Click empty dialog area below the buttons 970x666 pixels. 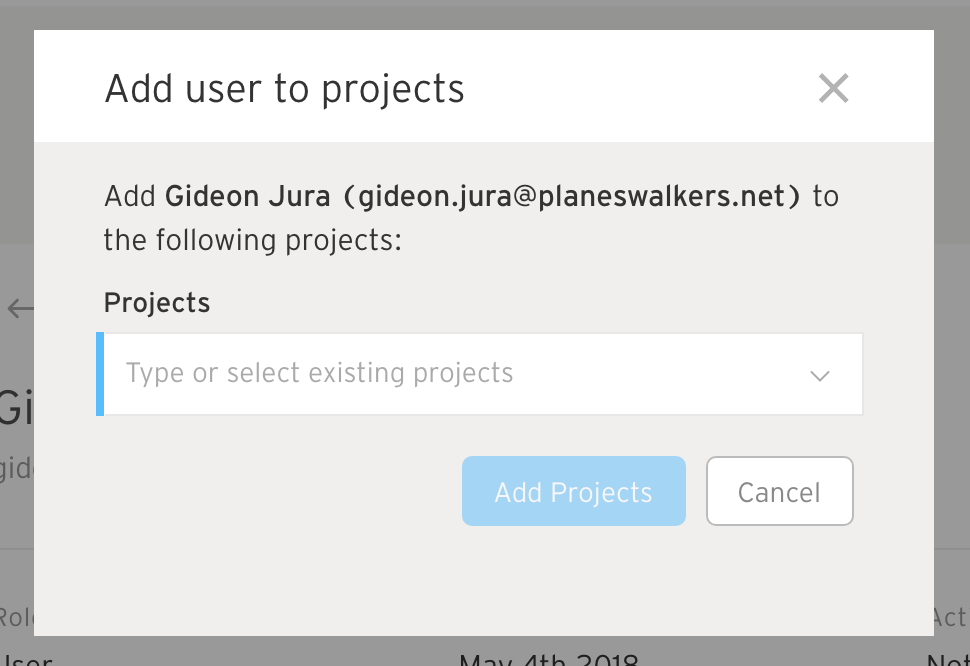coord(483,581)
